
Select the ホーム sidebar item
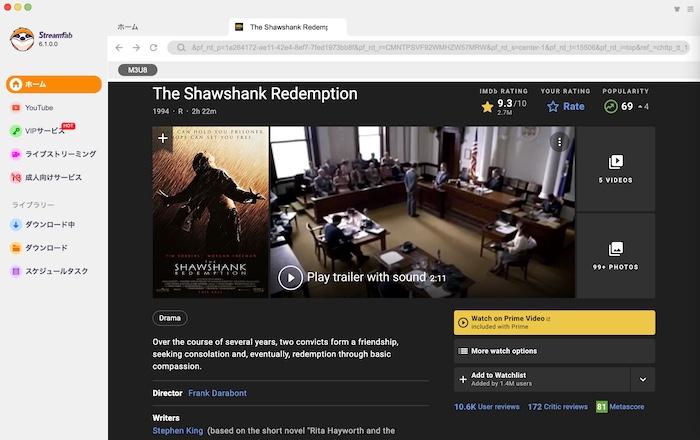[54, 84]
